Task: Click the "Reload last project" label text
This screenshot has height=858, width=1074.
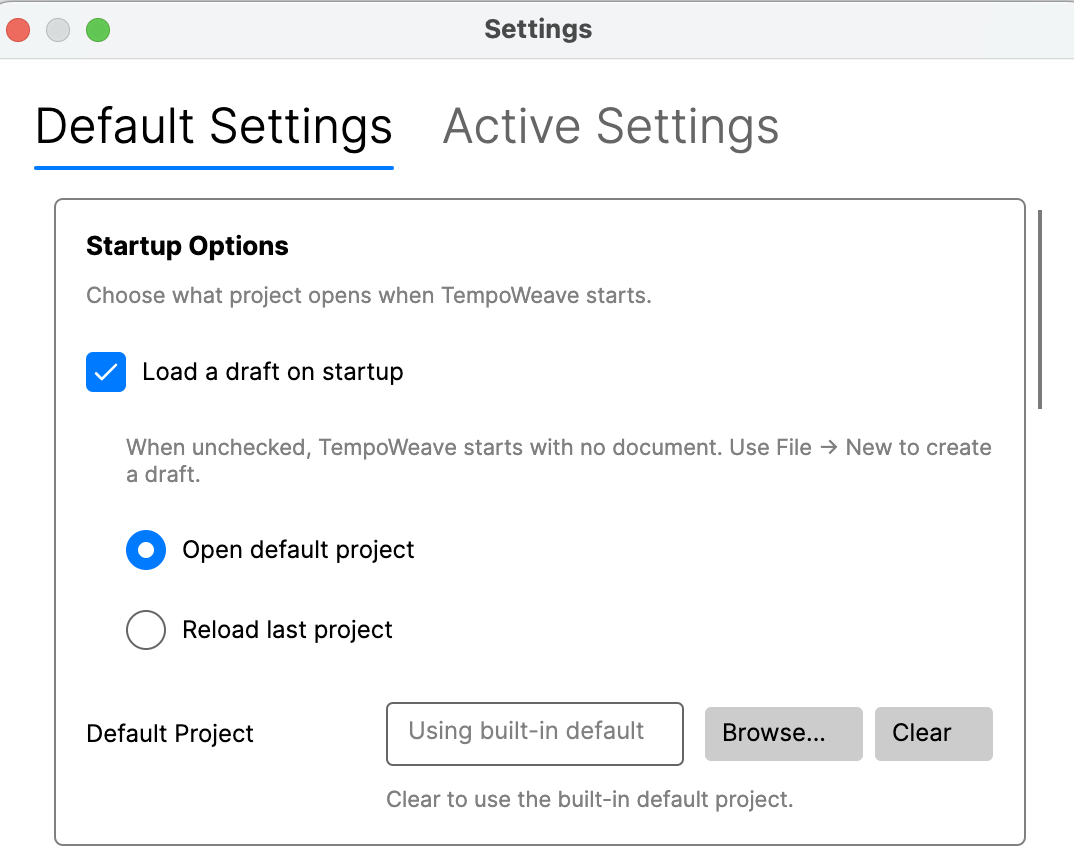Action: [288, 630]
